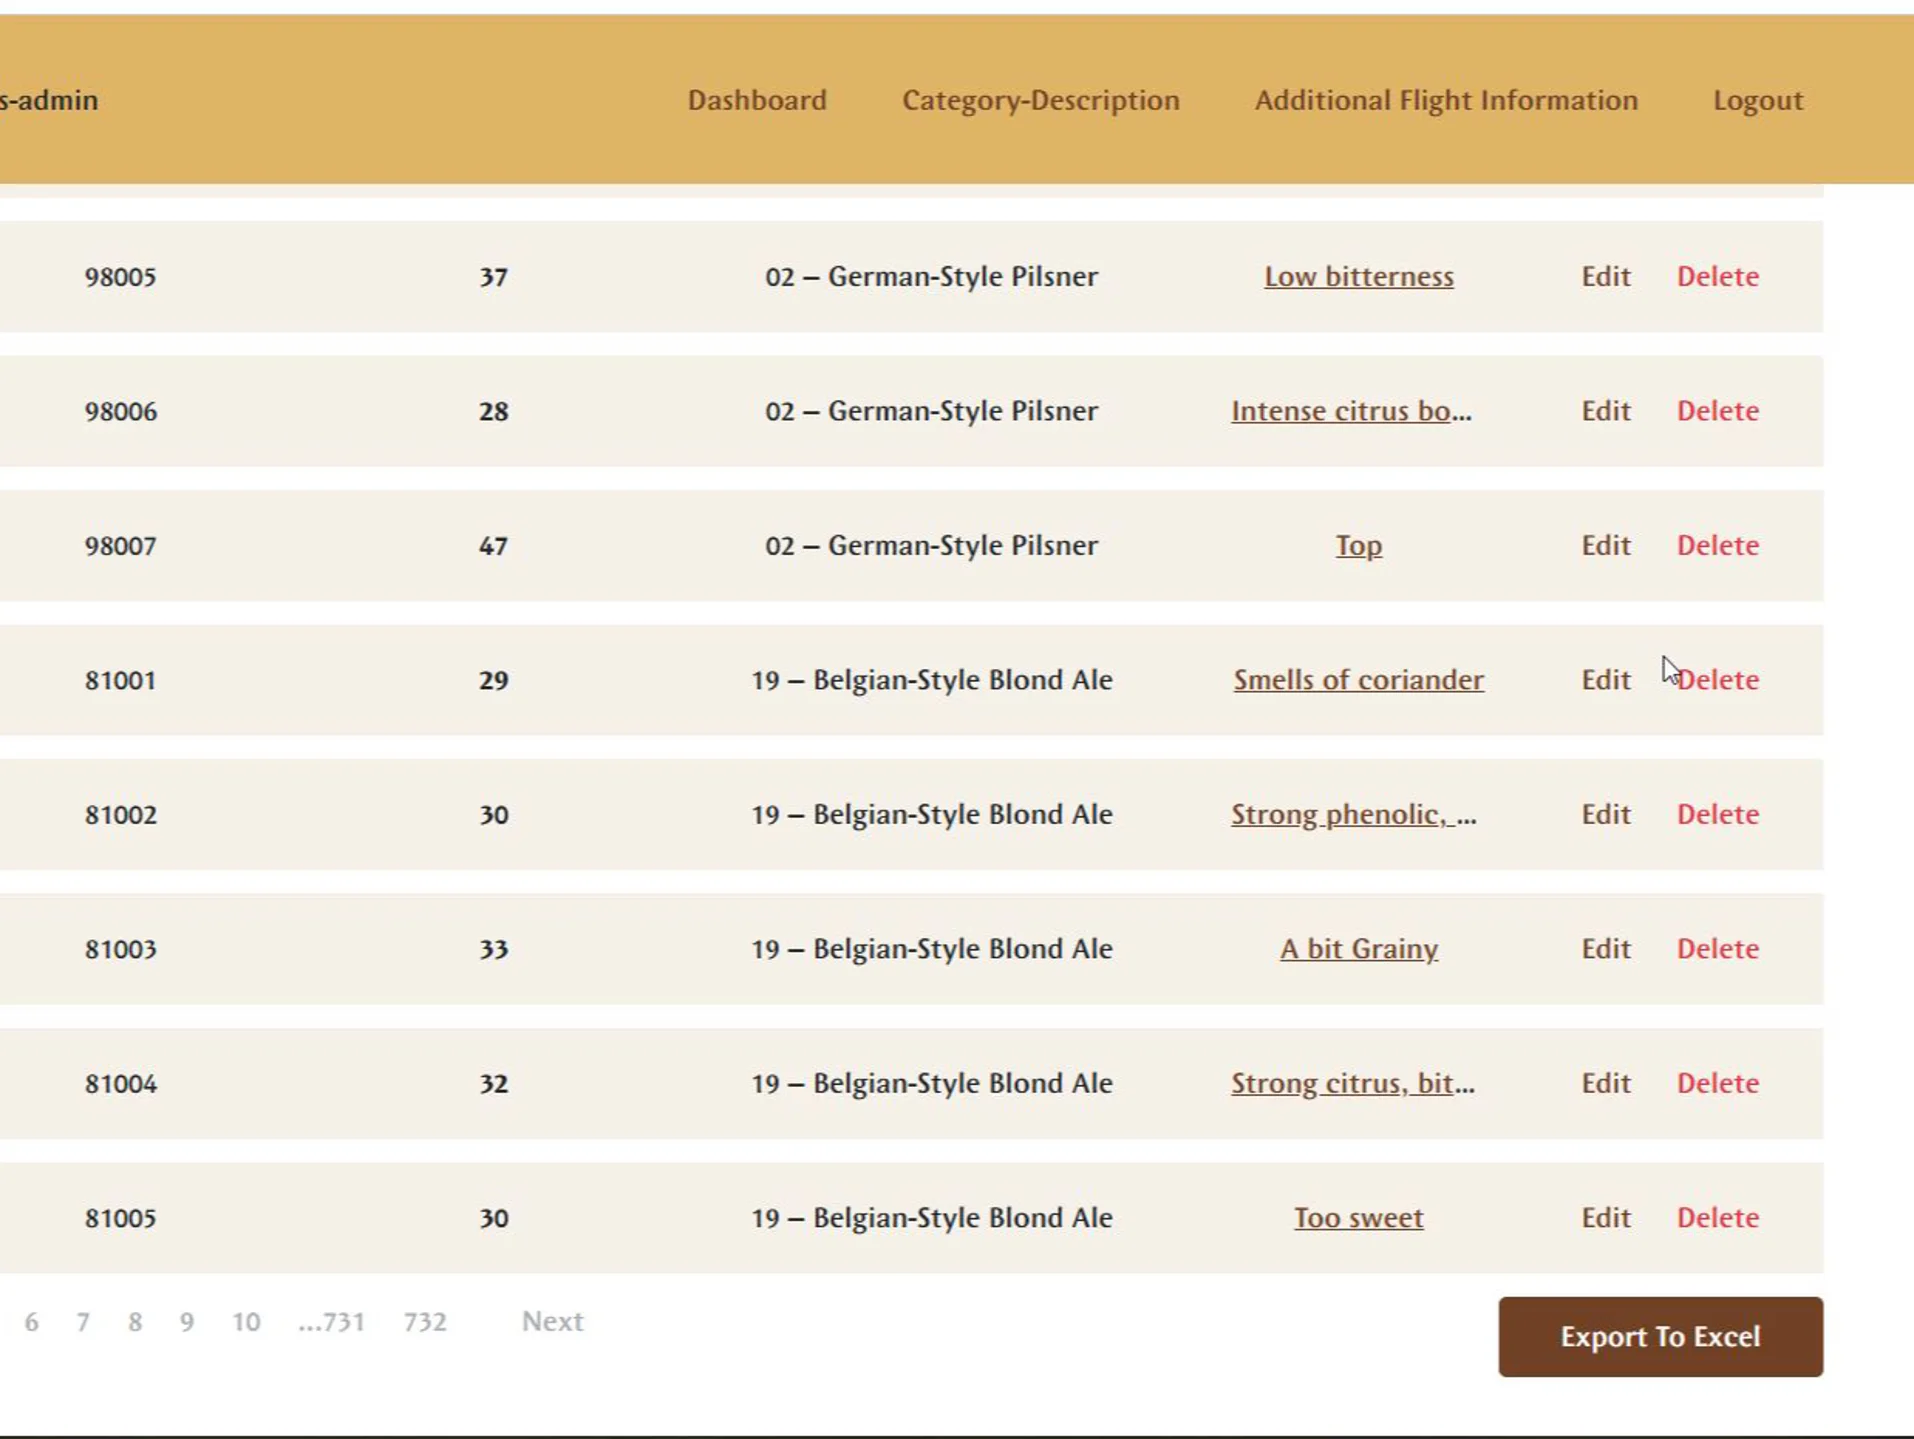The image size is (1914, 1439).
Task: Jump to last page 732
Action: coord(425,1322)
